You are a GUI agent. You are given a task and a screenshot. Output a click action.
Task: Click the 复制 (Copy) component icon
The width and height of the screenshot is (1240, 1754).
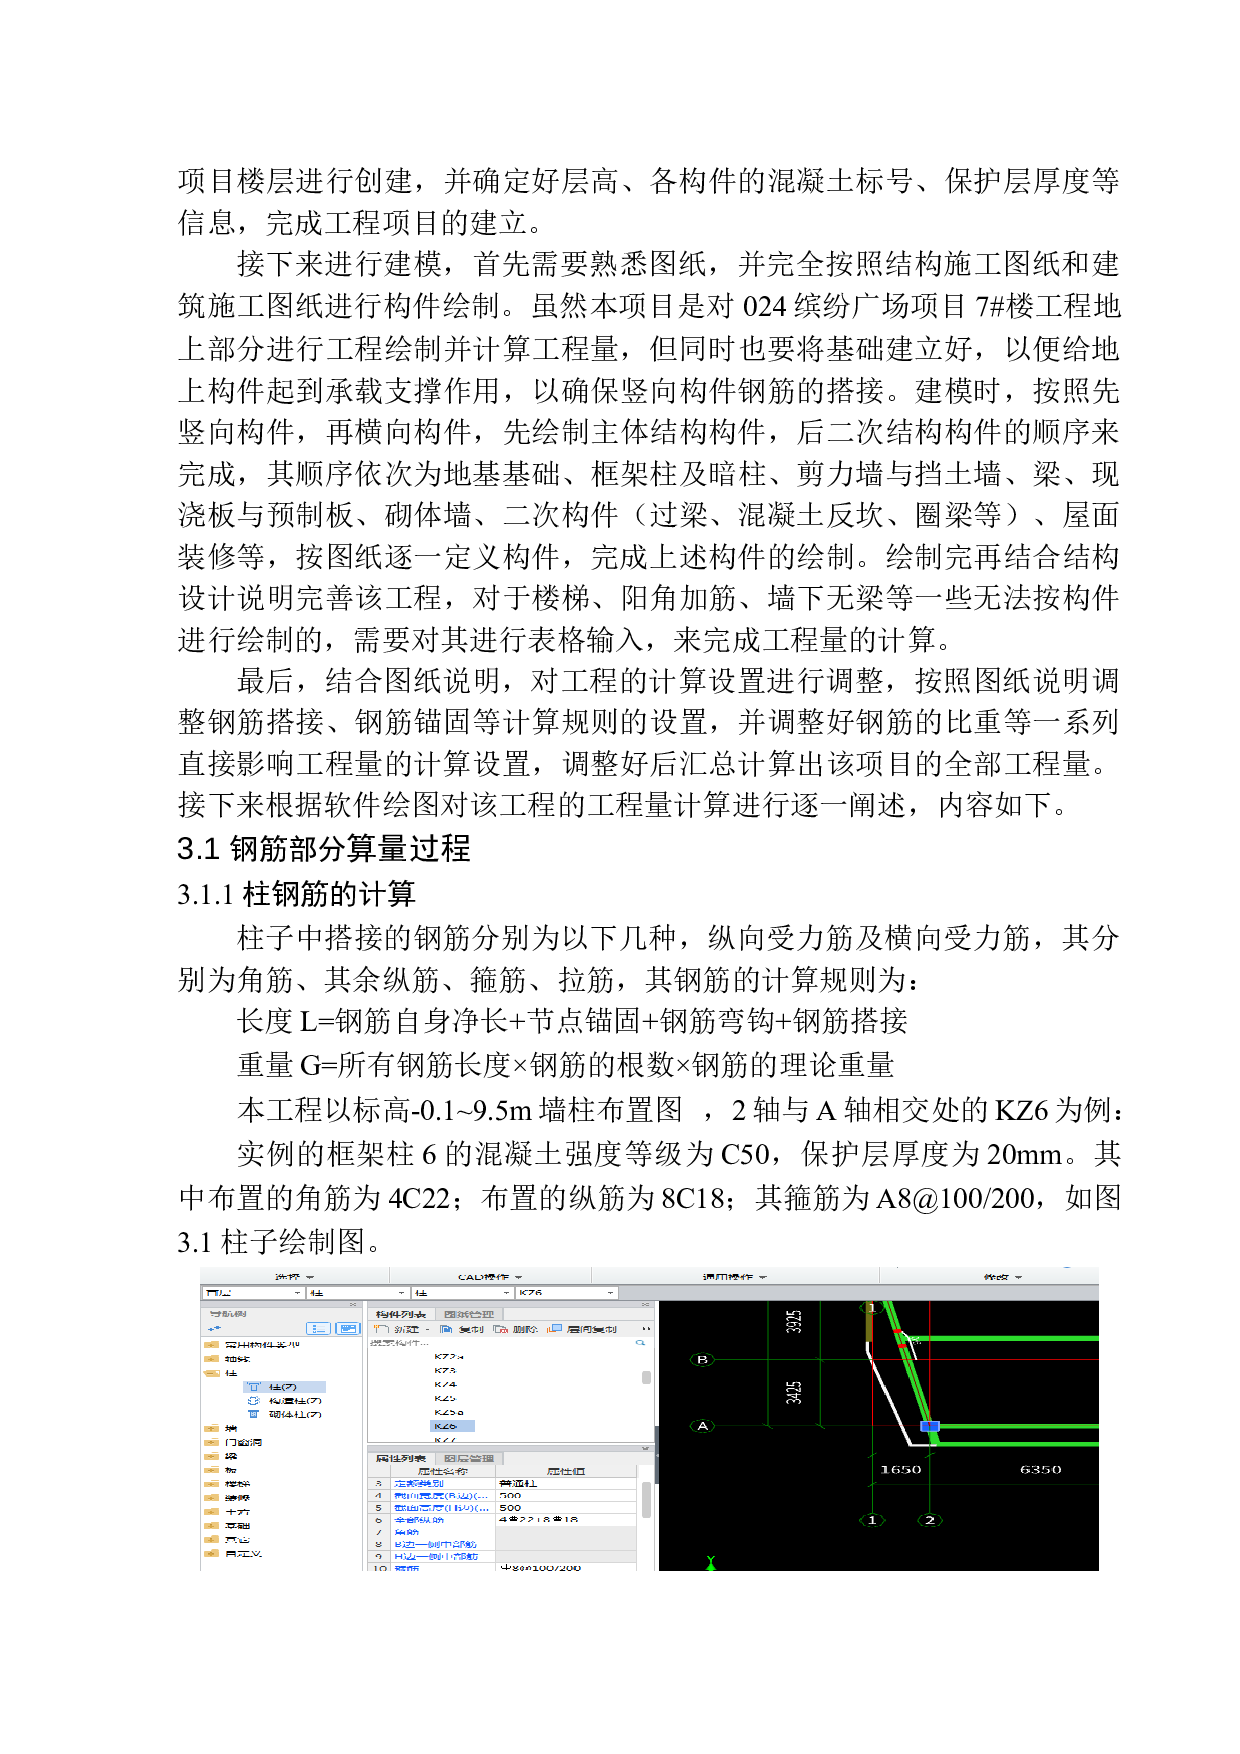tap(447, 1329)
